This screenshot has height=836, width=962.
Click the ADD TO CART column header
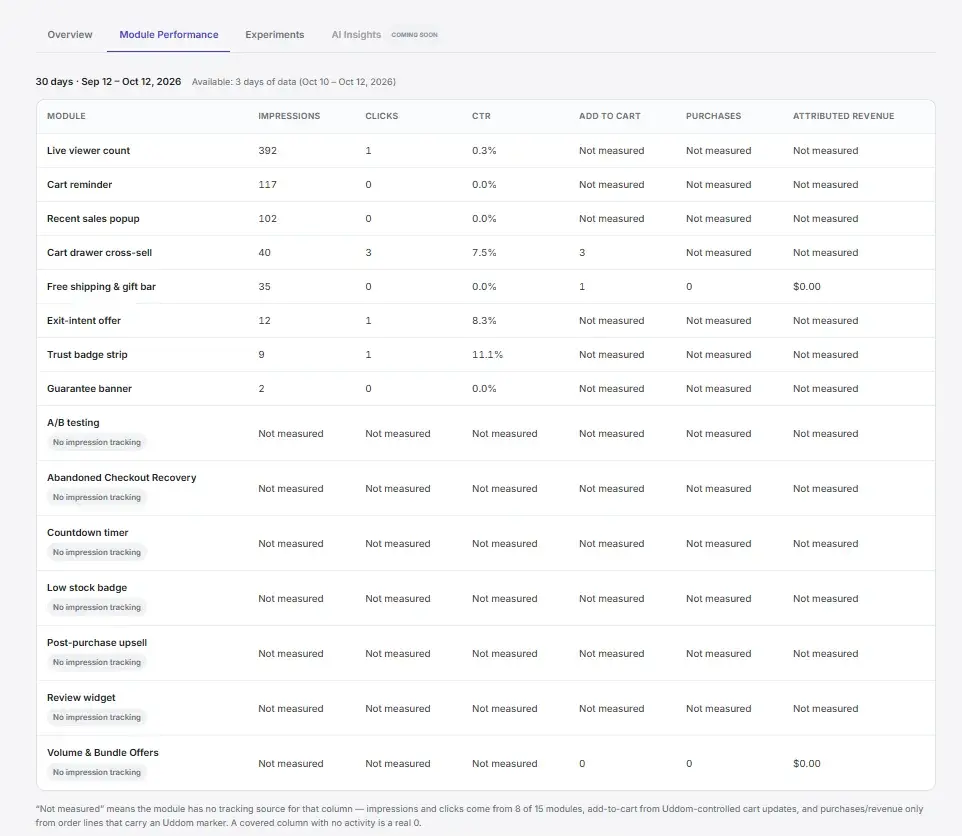(609, 116)
